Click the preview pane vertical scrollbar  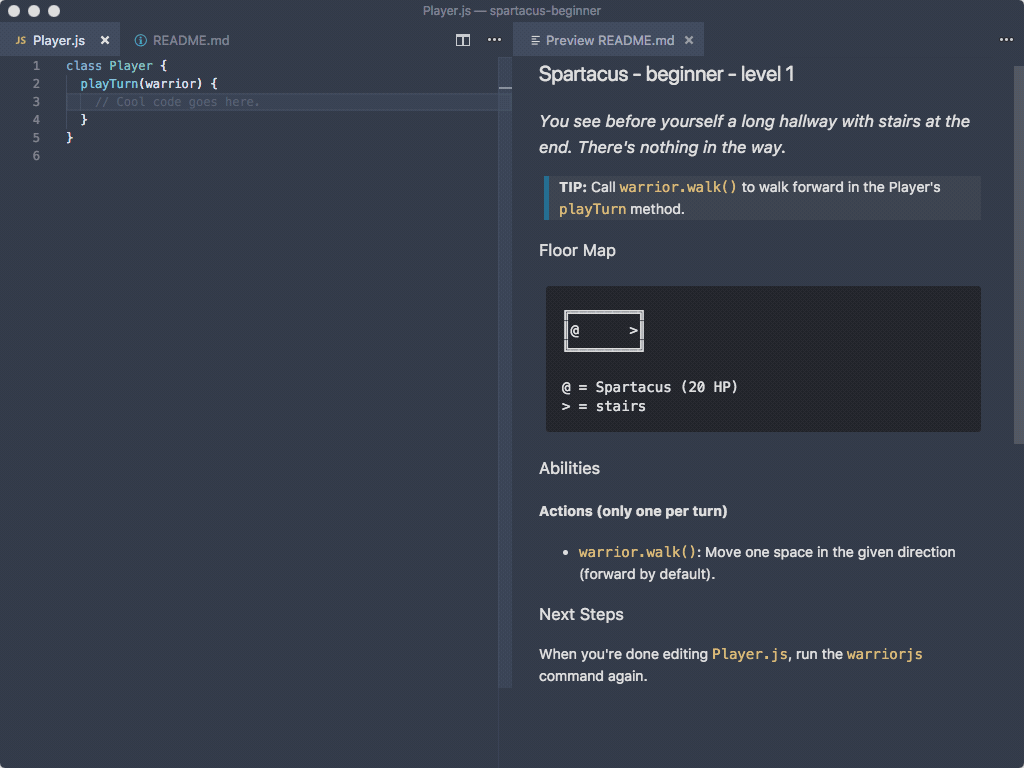[1018, 250]
